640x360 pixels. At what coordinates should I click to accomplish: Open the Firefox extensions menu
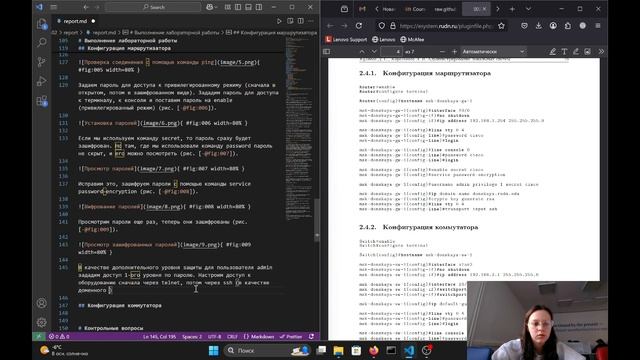[x=568, y=26]
